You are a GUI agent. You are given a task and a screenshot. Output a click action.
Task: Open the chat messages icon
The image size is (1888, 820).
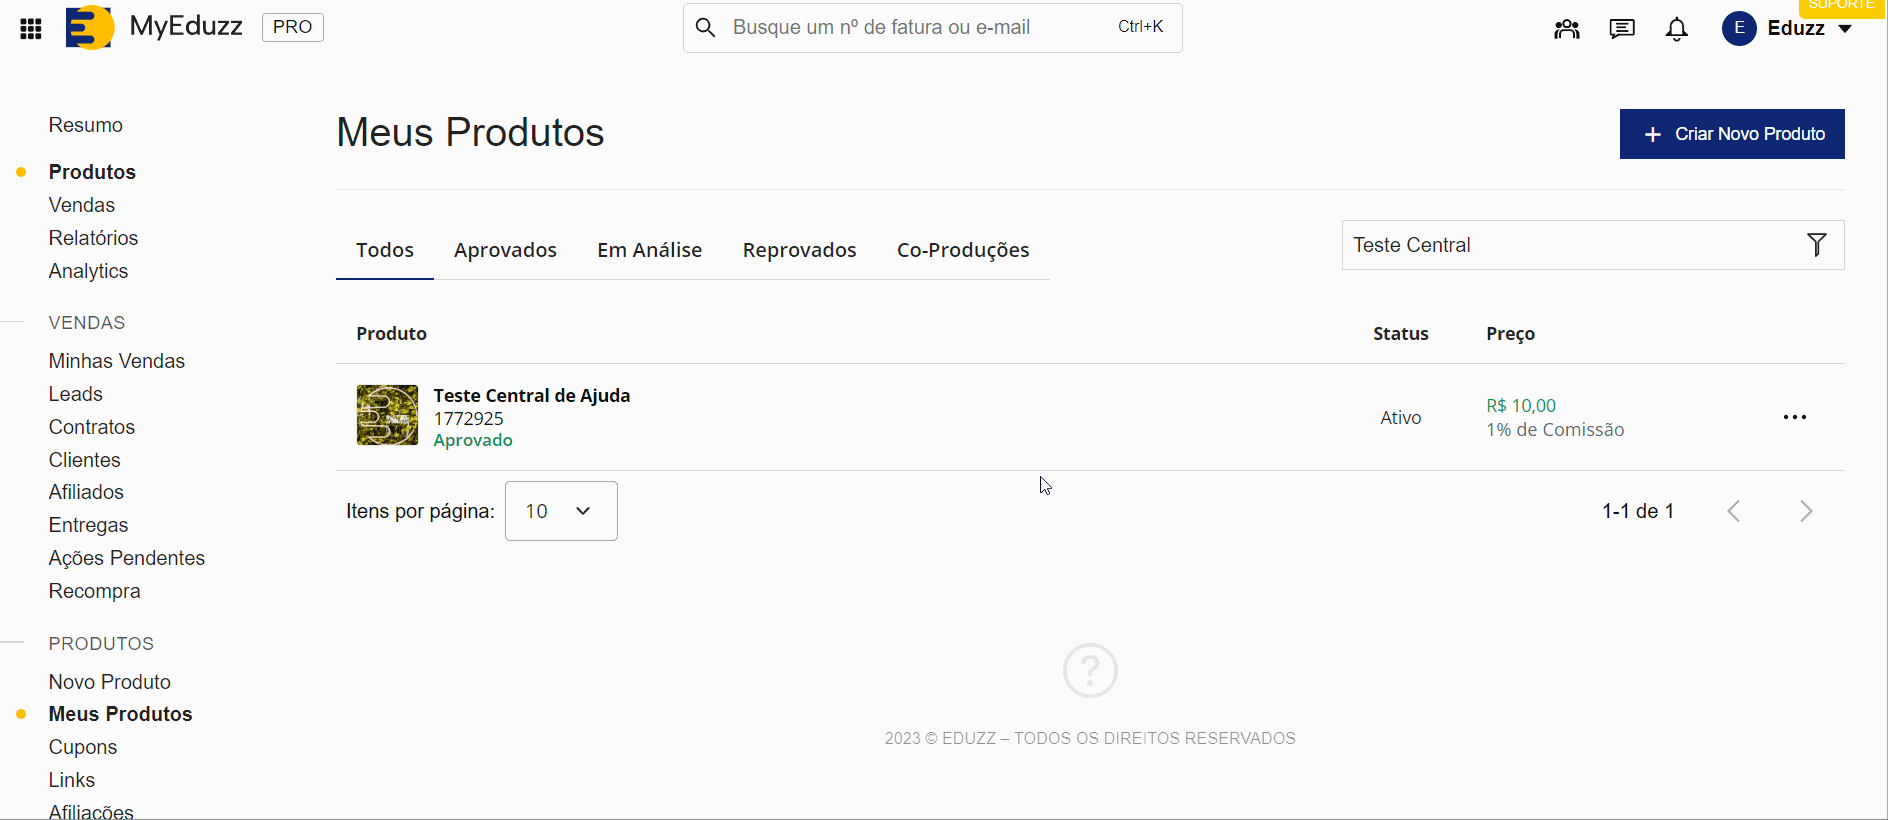pos(1621,29)
